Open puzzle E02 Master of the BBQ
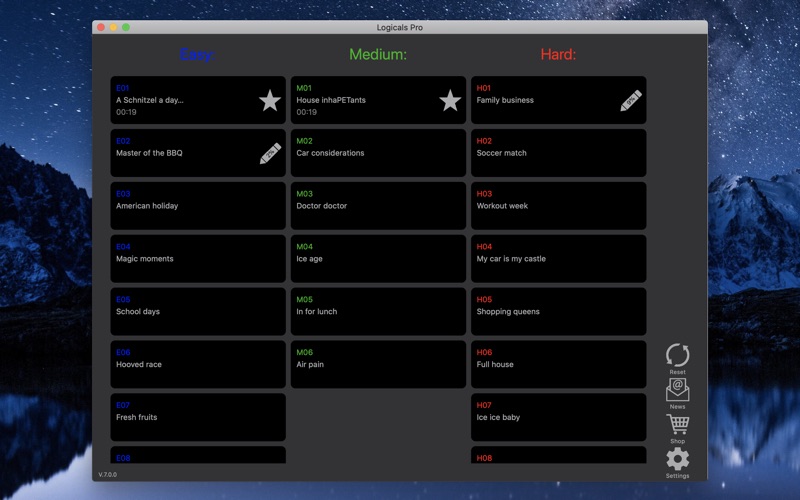Viewport: 800px width, 500px height. pyautogui.click(x=198, y=153)
